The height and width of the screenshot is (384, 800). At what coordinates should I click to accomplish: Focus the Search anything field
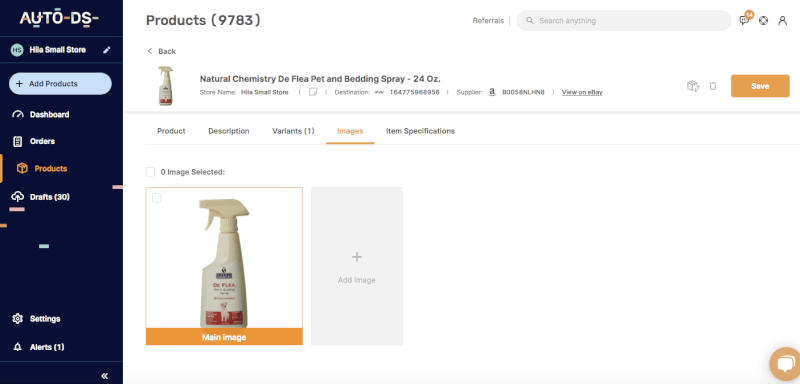tap(624, 21)
